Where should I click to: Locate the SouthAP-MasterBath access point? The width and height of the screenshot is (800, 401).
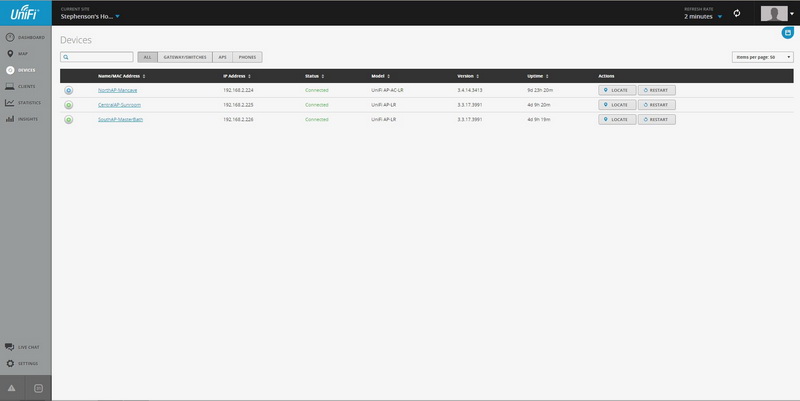[617, 119]
